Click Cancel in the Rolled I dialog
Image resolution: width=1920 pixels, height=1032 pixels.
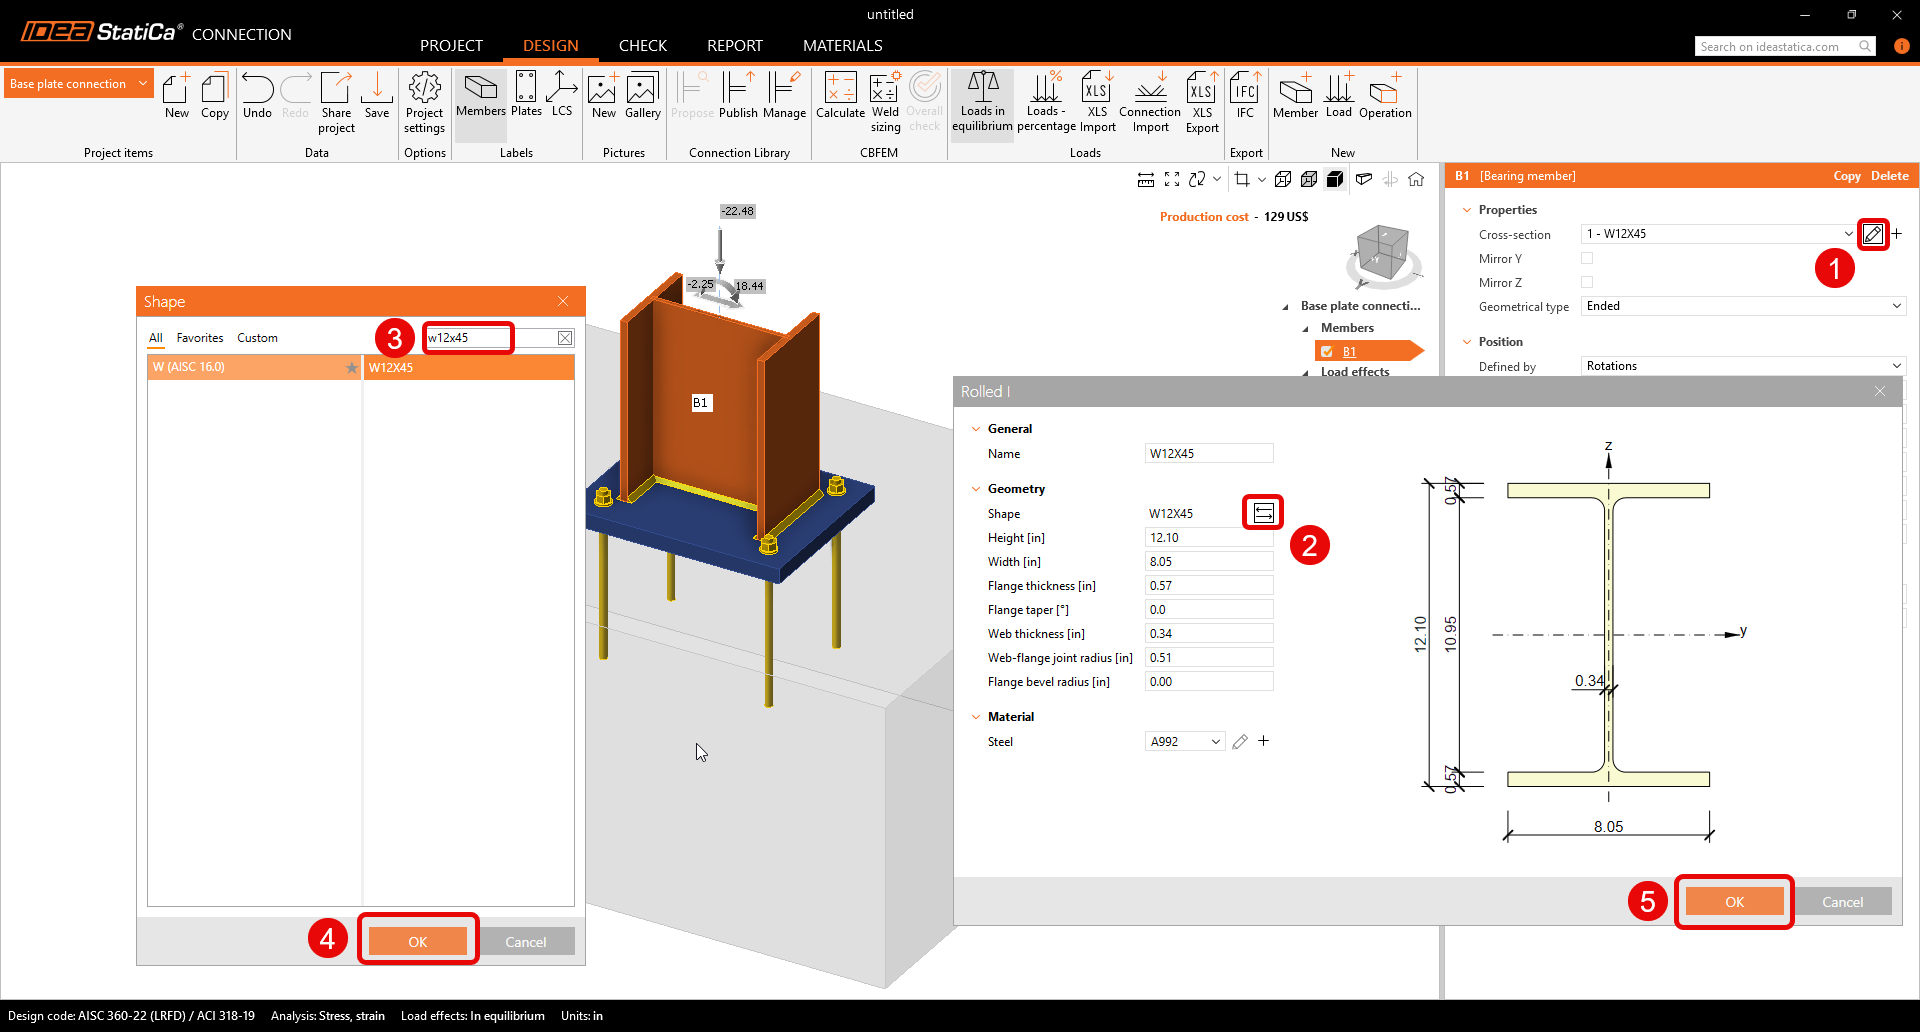click(x=1842, y=902)
